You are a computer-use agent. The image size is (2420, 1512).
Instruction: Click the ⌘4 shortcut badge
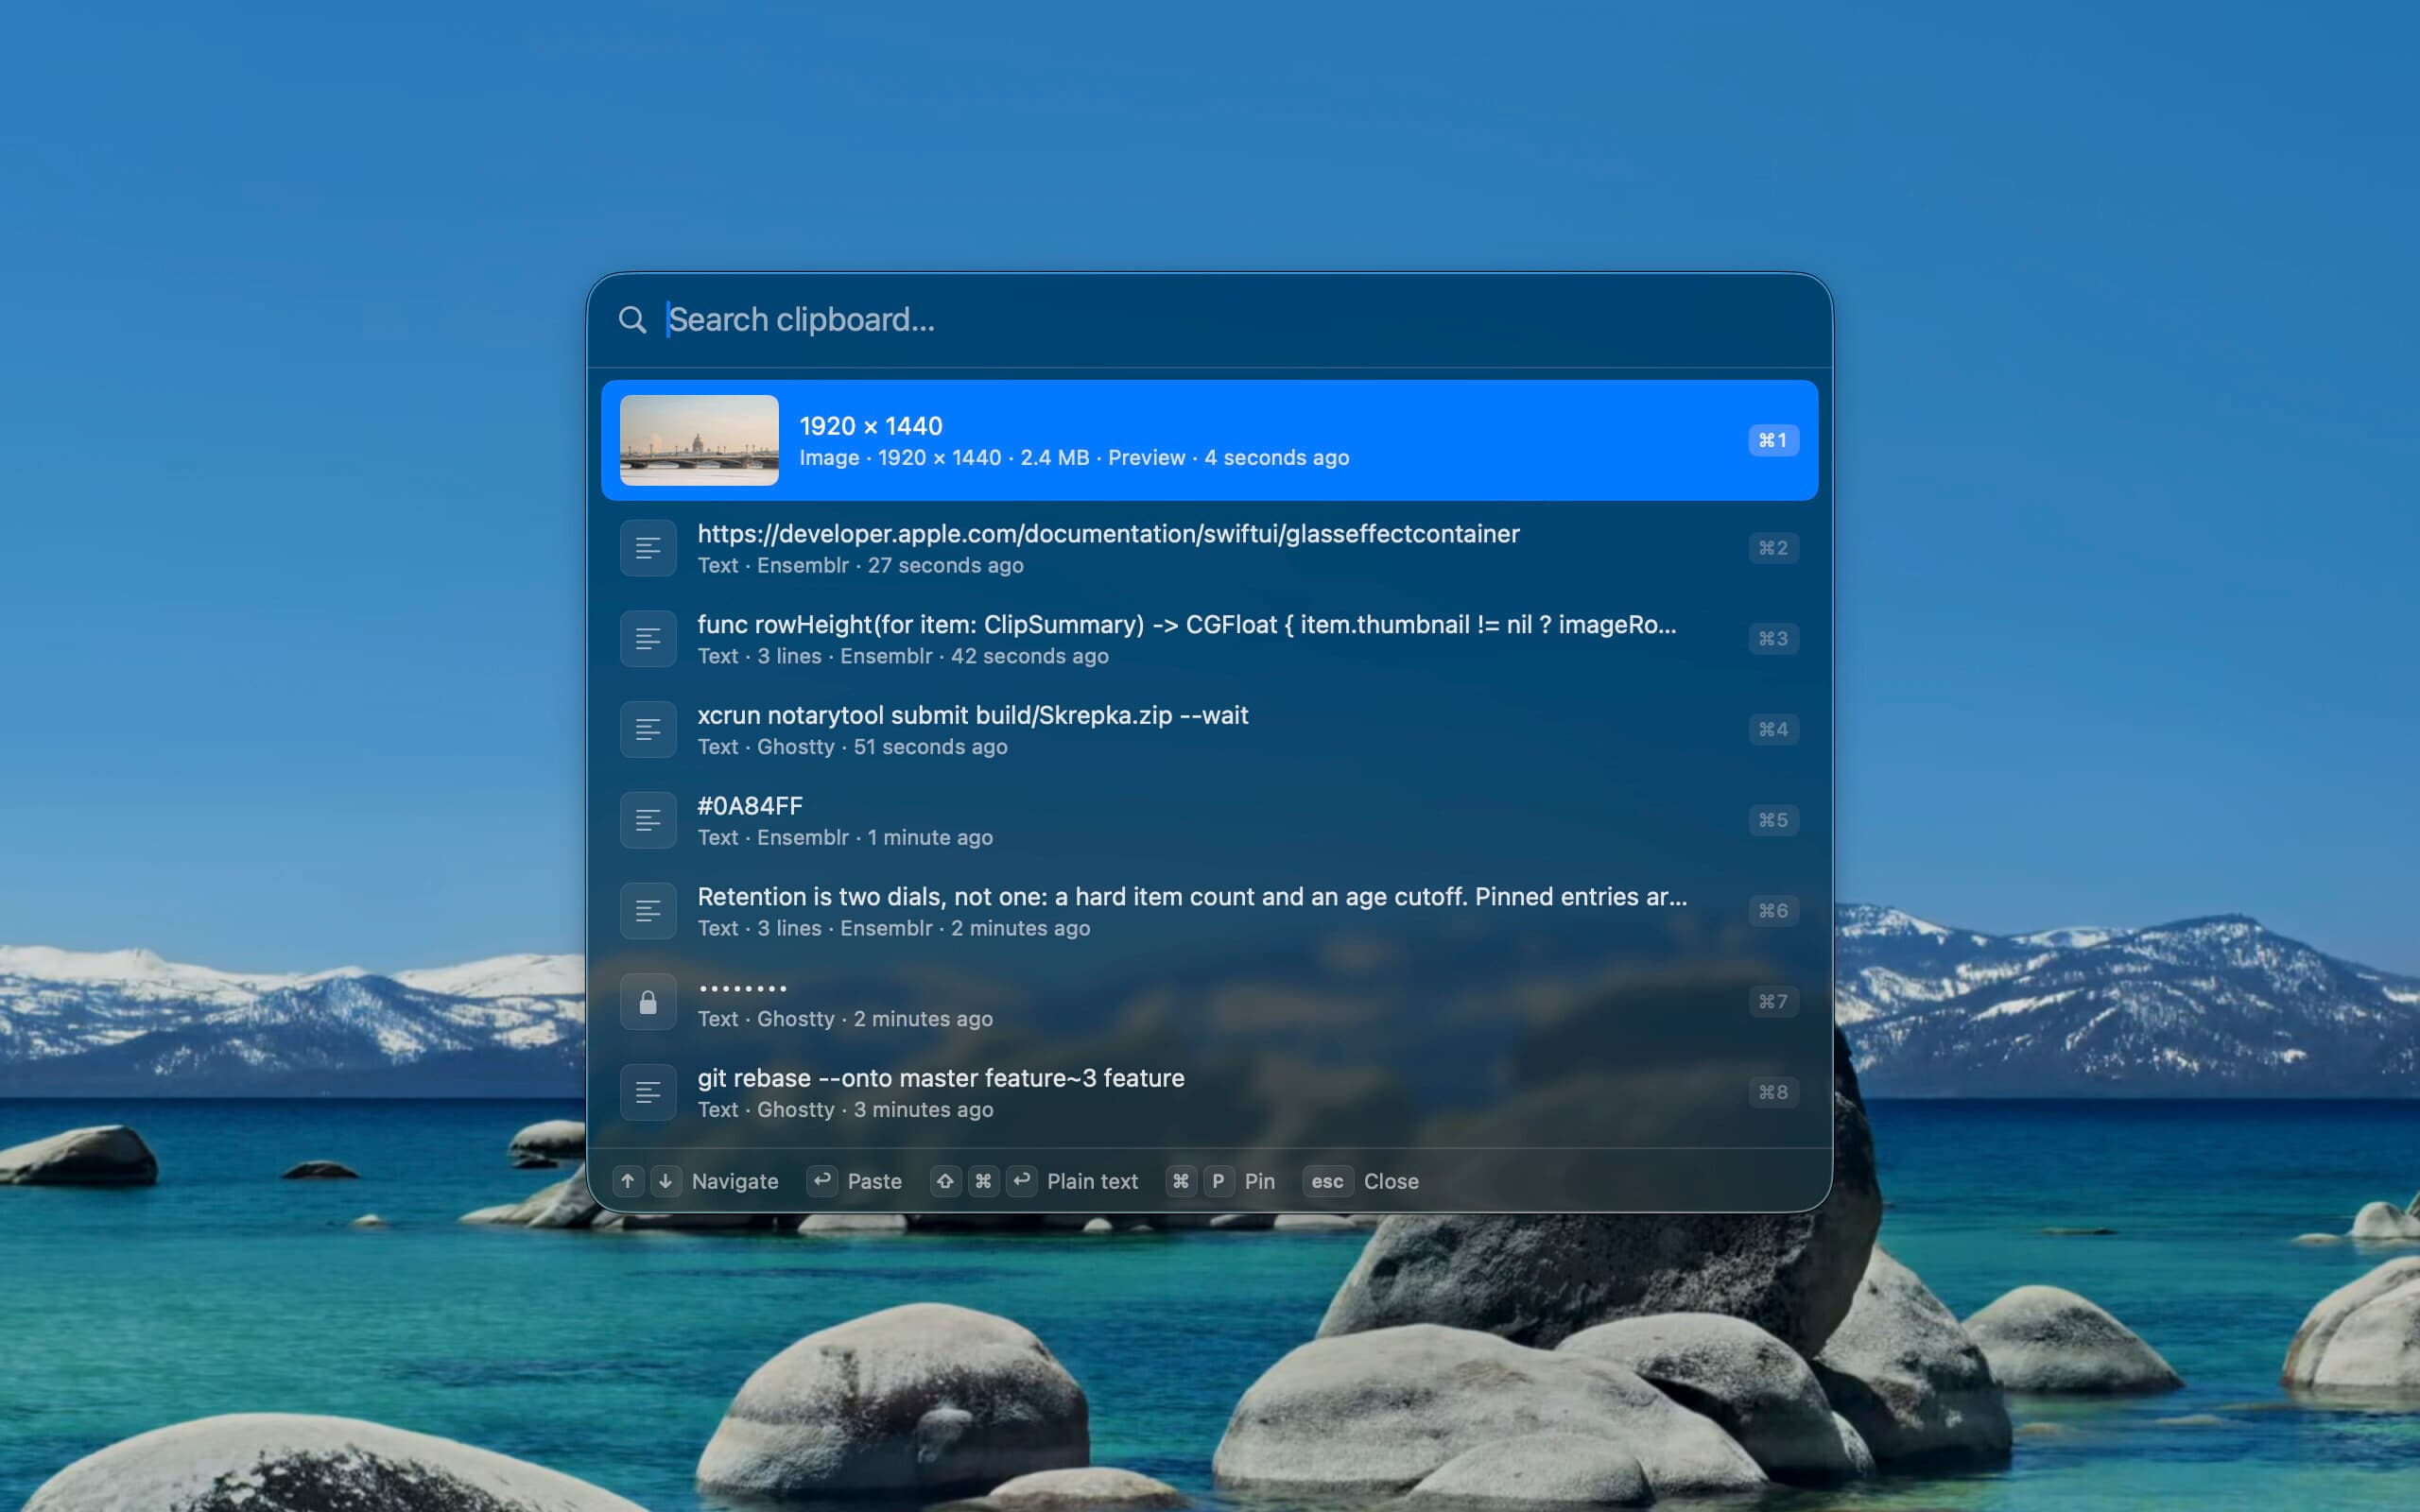point(1773,730)
